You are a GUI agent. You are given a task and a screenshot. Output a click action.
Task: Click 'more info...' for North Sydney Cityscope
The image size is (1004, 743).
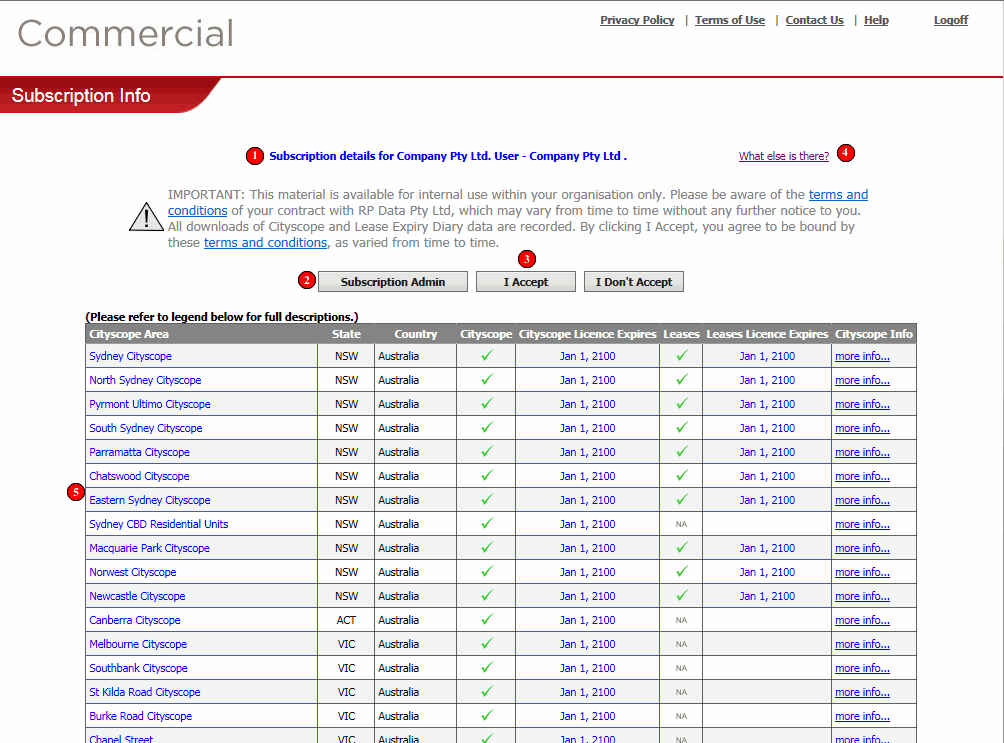[862, 380]
